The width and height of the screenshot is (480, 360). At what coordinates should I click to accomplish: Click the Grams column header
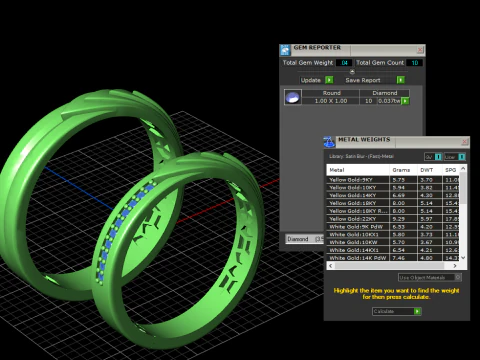[403, 170]
